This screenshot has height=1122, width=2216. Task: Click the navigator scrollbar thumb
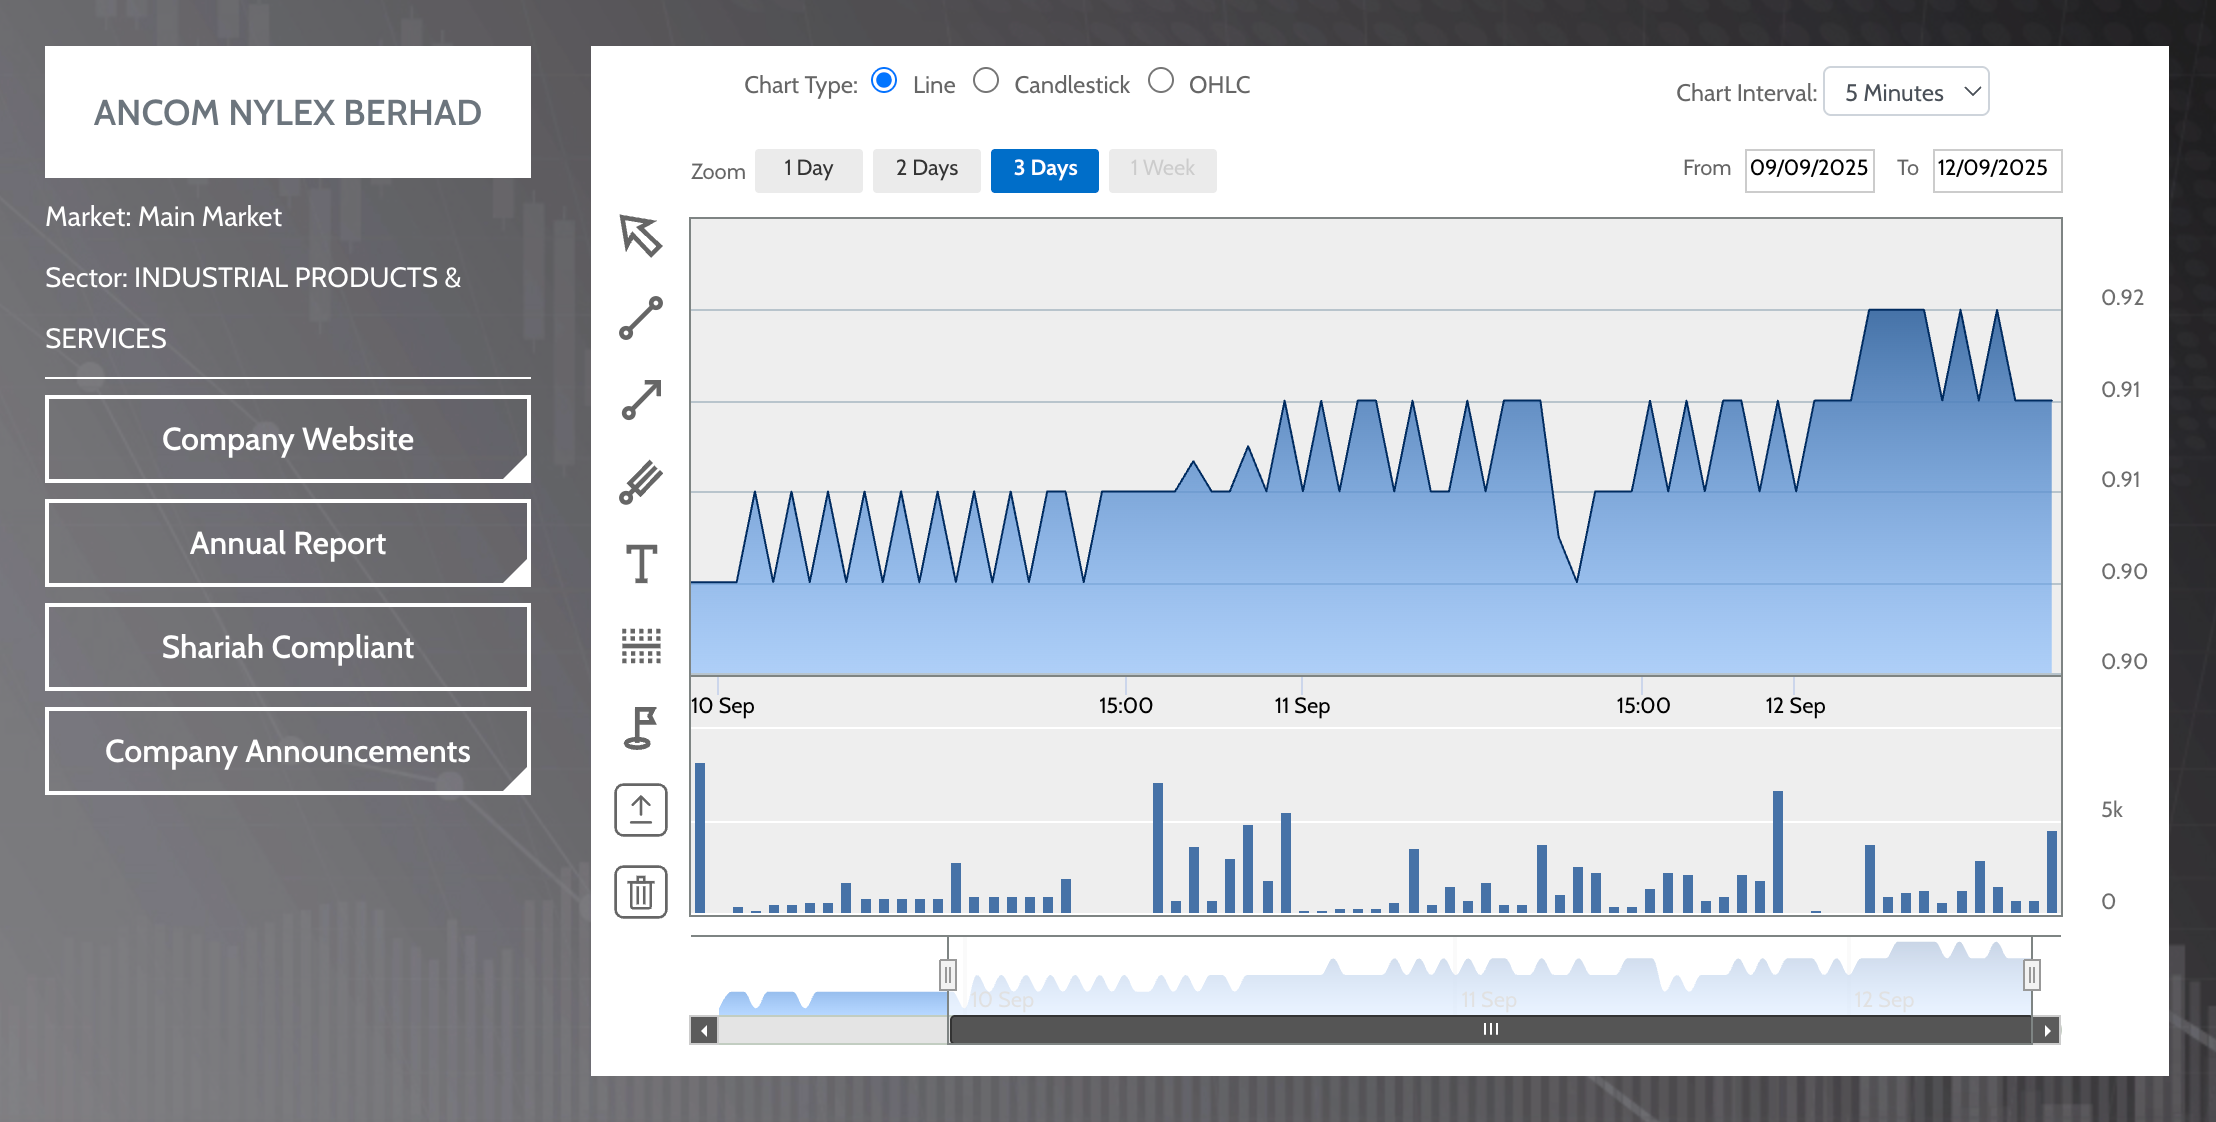pyautogui.click(x=1490, y=1029)
